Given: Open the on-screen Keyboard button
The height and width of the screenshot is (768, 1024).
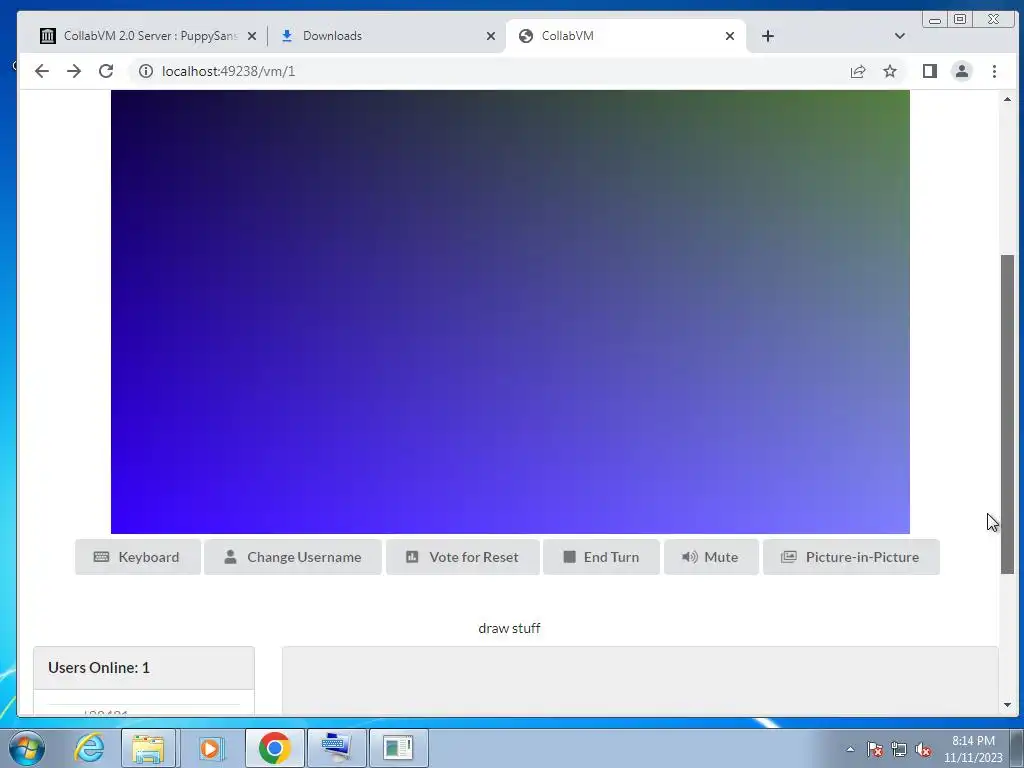Looking at the screenshot, I should point(138,557).
